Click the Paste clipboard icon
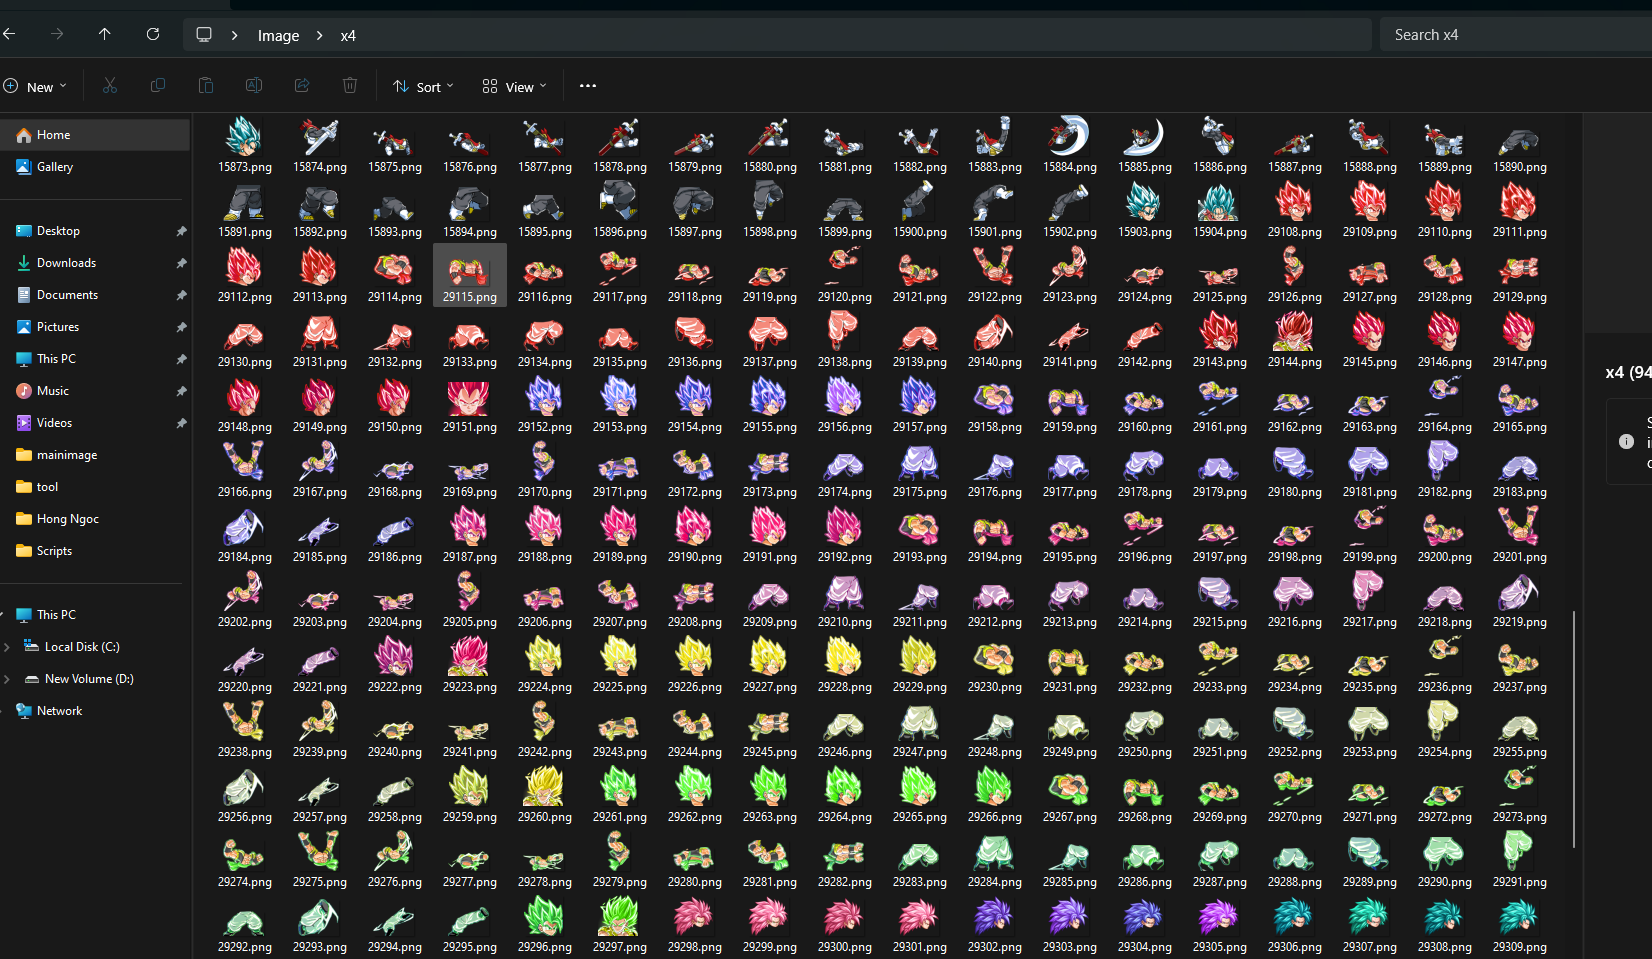The image size is (1652, 959). tap(206, 86)
